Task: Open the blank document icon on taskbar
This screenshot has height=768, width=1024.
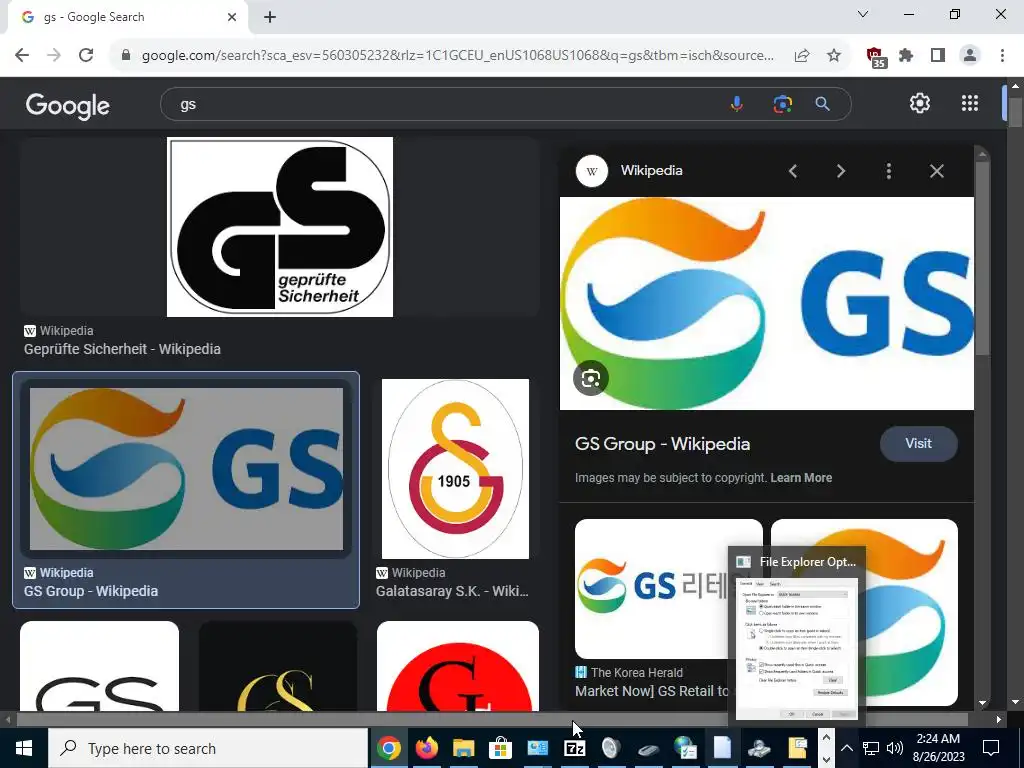Action: (722, 748)
